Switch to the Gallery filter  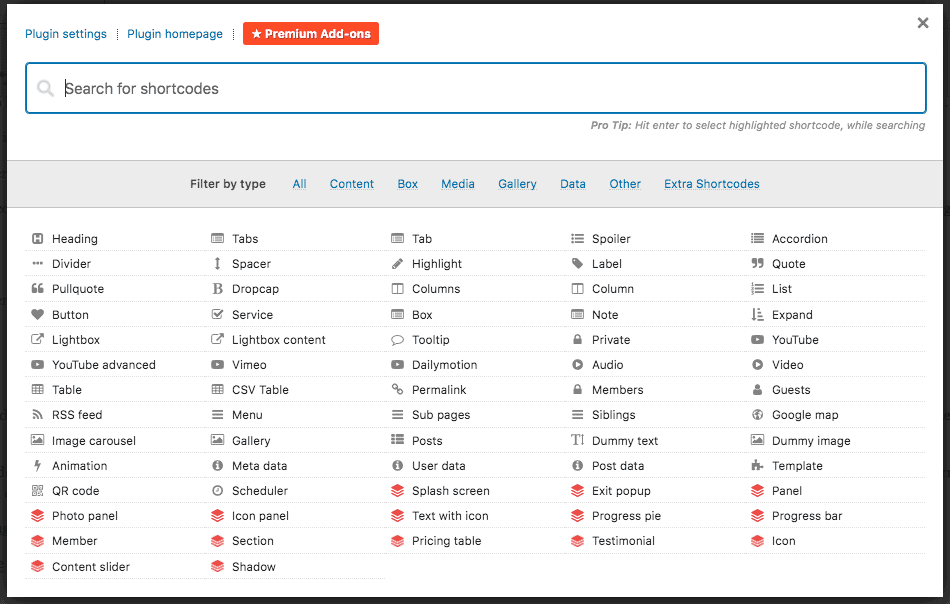(517, 184)
